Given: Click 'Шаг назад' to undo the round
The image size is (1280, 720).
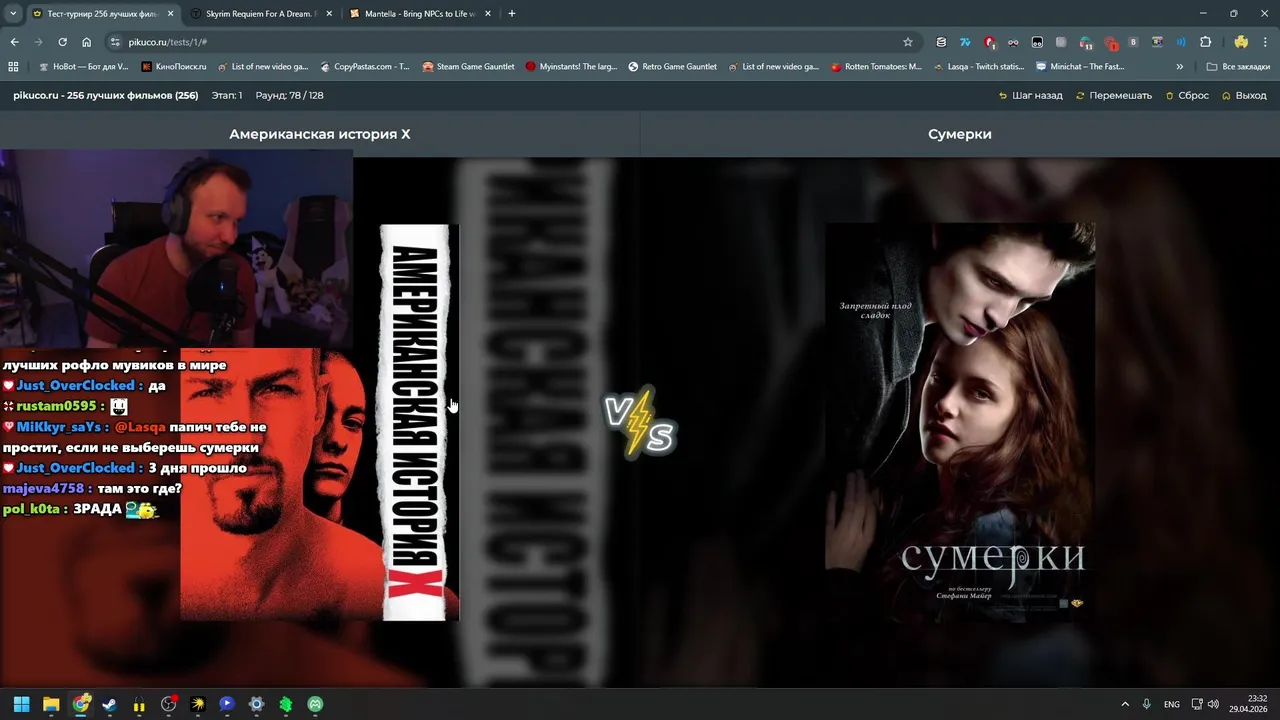Looking at the screenshot, I should (x=1030, y=95).
